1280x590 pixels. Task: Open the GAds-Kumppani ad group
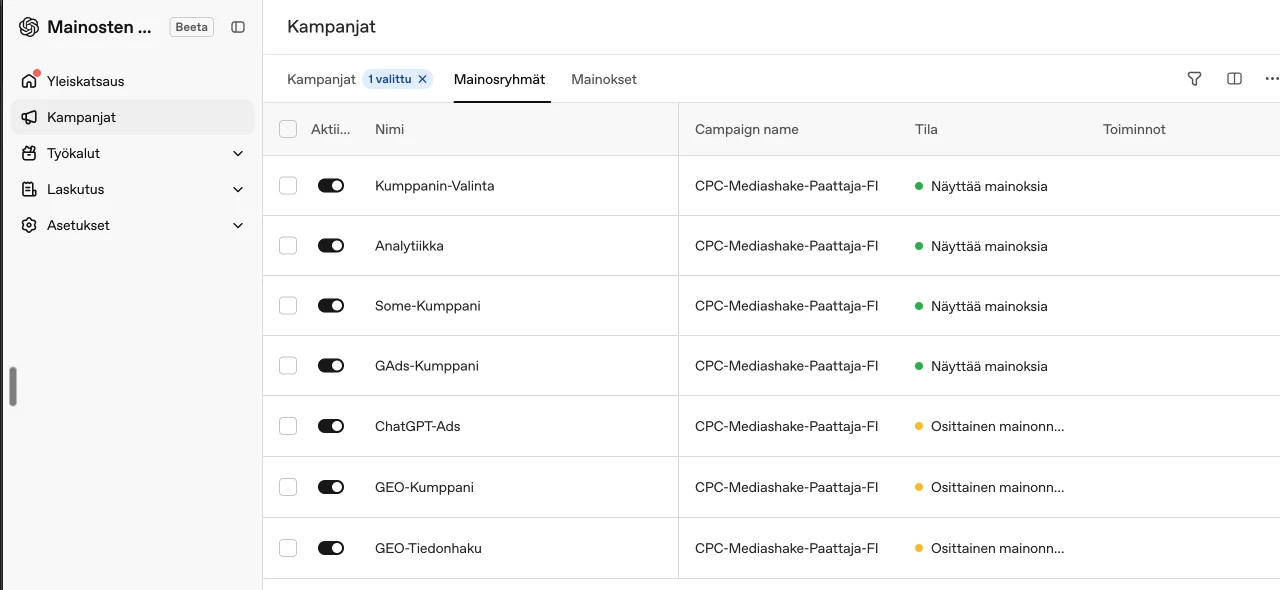[427, 366]
